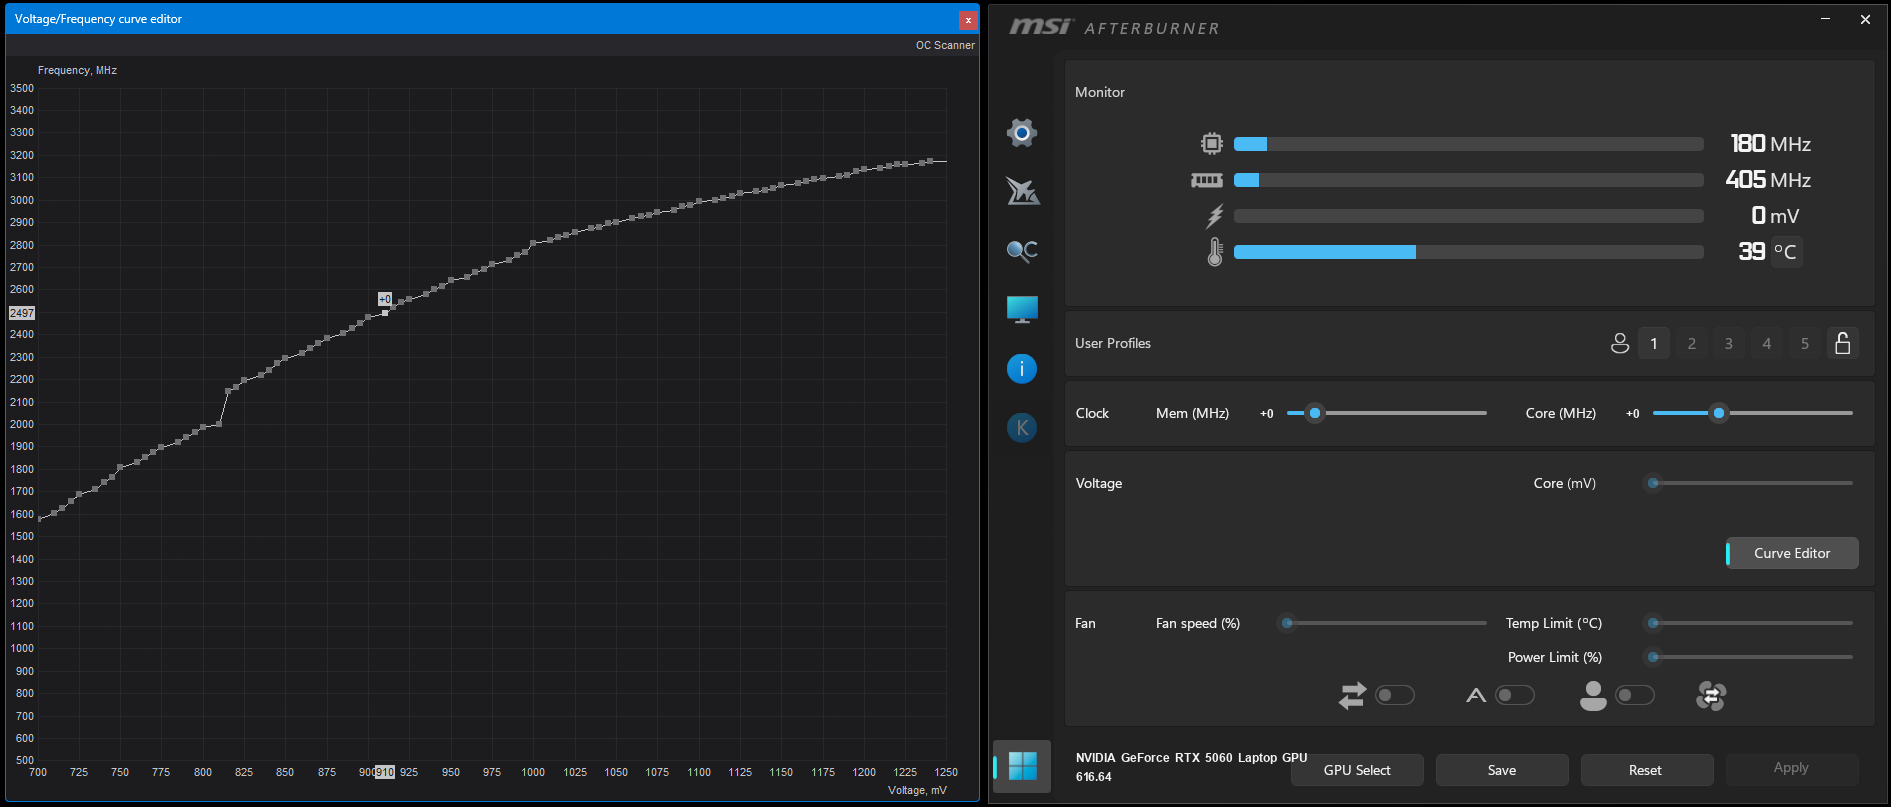Click the 'User Profiles' label
The image size is (1891, 807).
[1113, 343]
